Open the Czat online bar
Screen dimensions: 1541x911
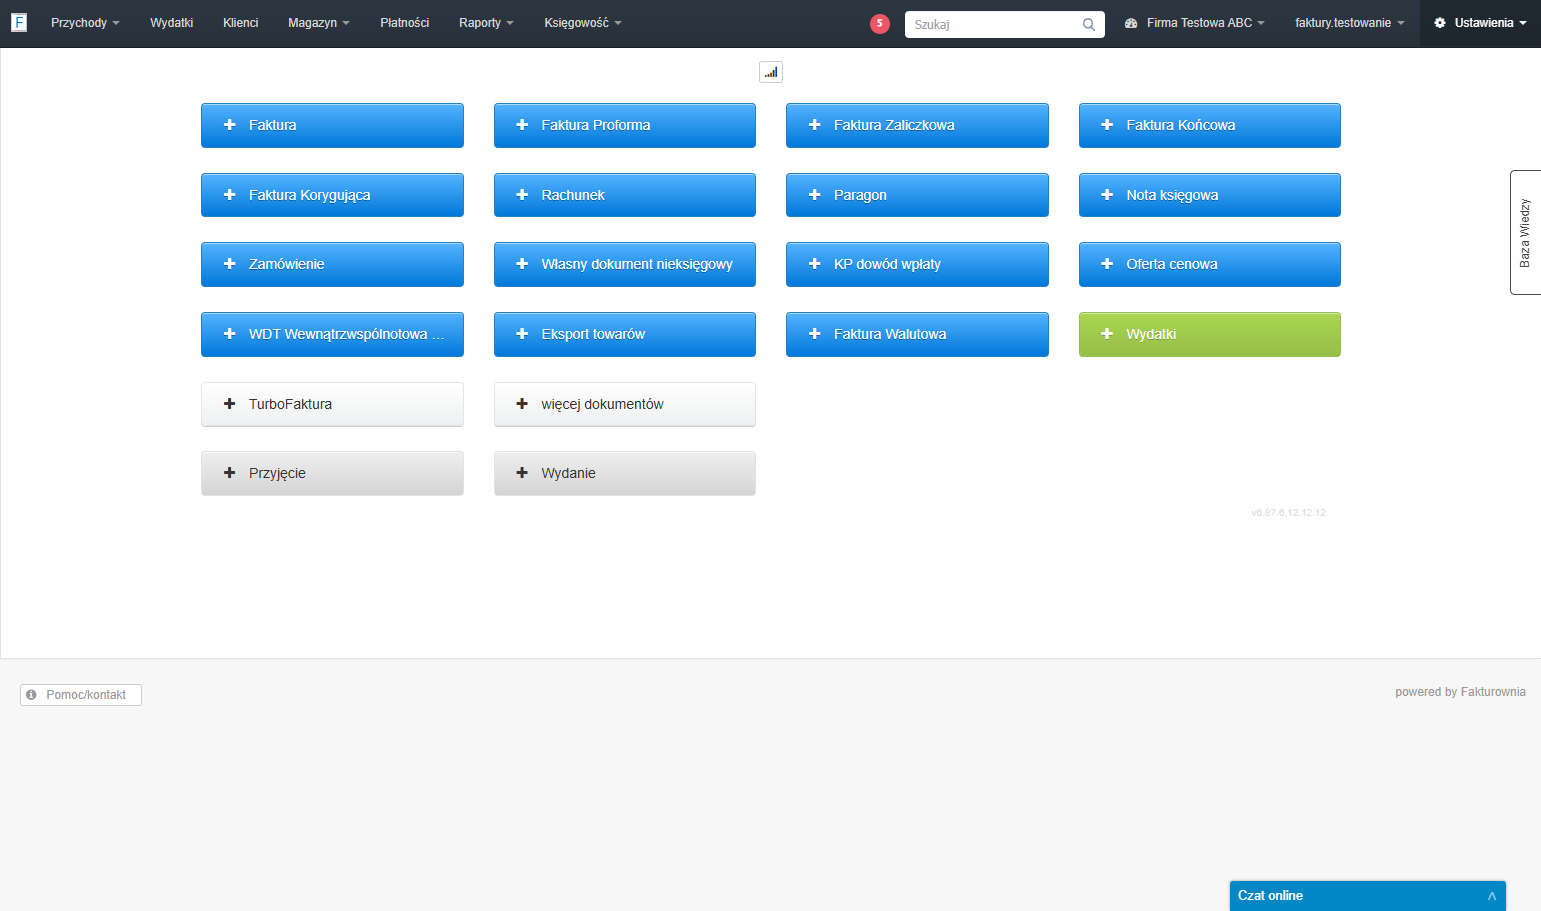tap(1367, 896)
